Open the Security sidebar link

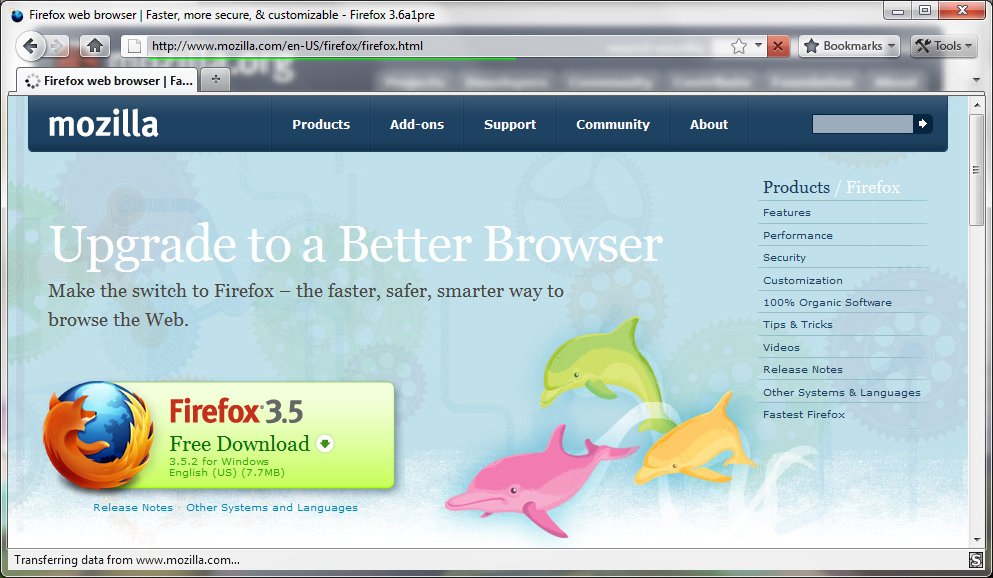[x=784, y=258]
